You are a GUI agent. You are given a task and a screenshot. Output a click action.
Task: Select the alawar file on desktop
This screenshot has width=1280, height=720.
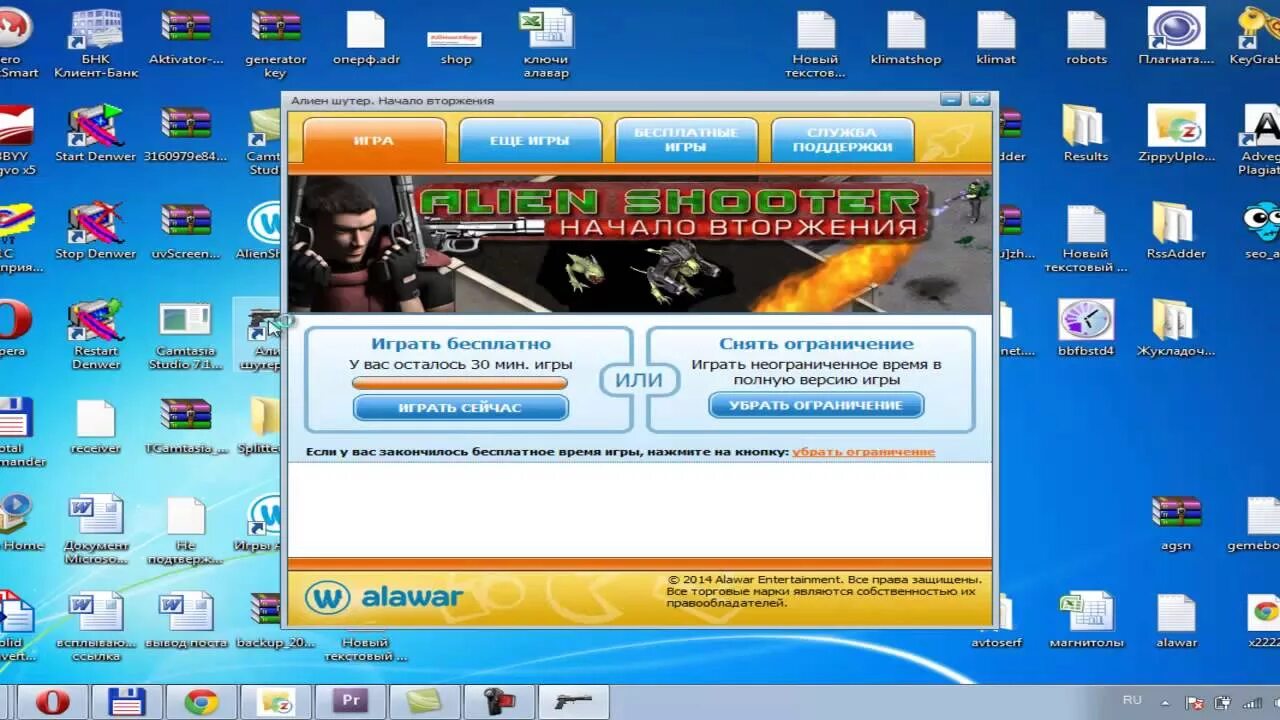tap(1176, 621)
